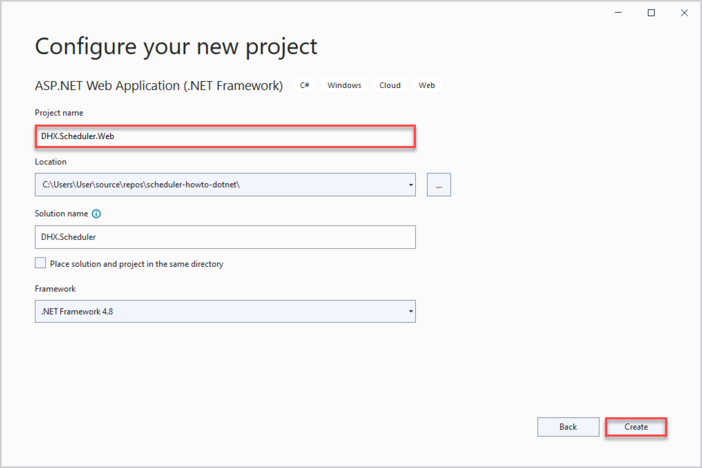702x468 pixels.
Task: Click the info icon beside Solution name
Action: 97,214
